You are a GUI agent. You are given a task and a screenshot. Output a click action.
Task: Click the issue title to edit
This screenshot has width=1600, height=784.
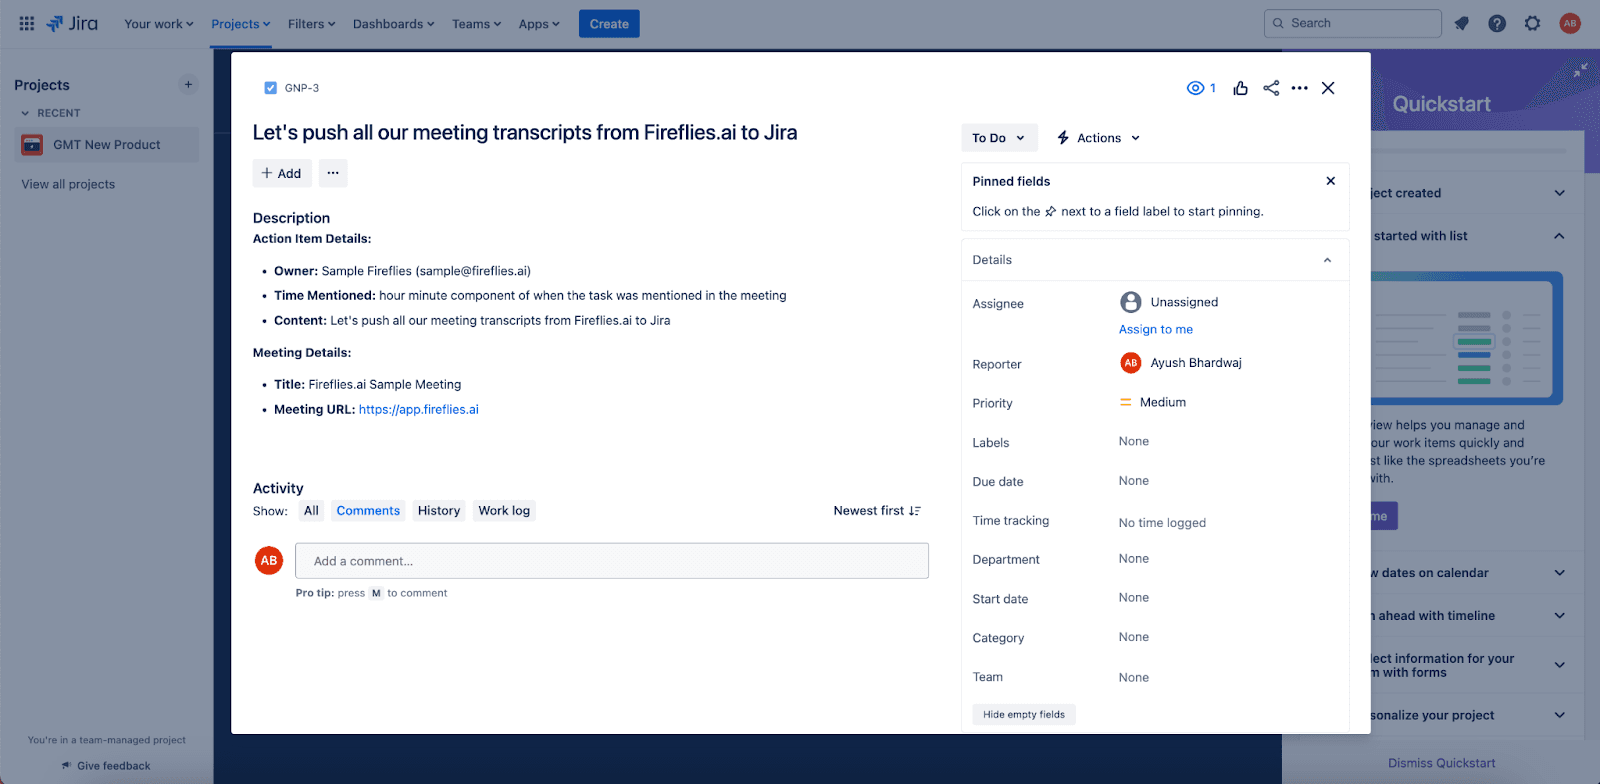coord(525,132)
